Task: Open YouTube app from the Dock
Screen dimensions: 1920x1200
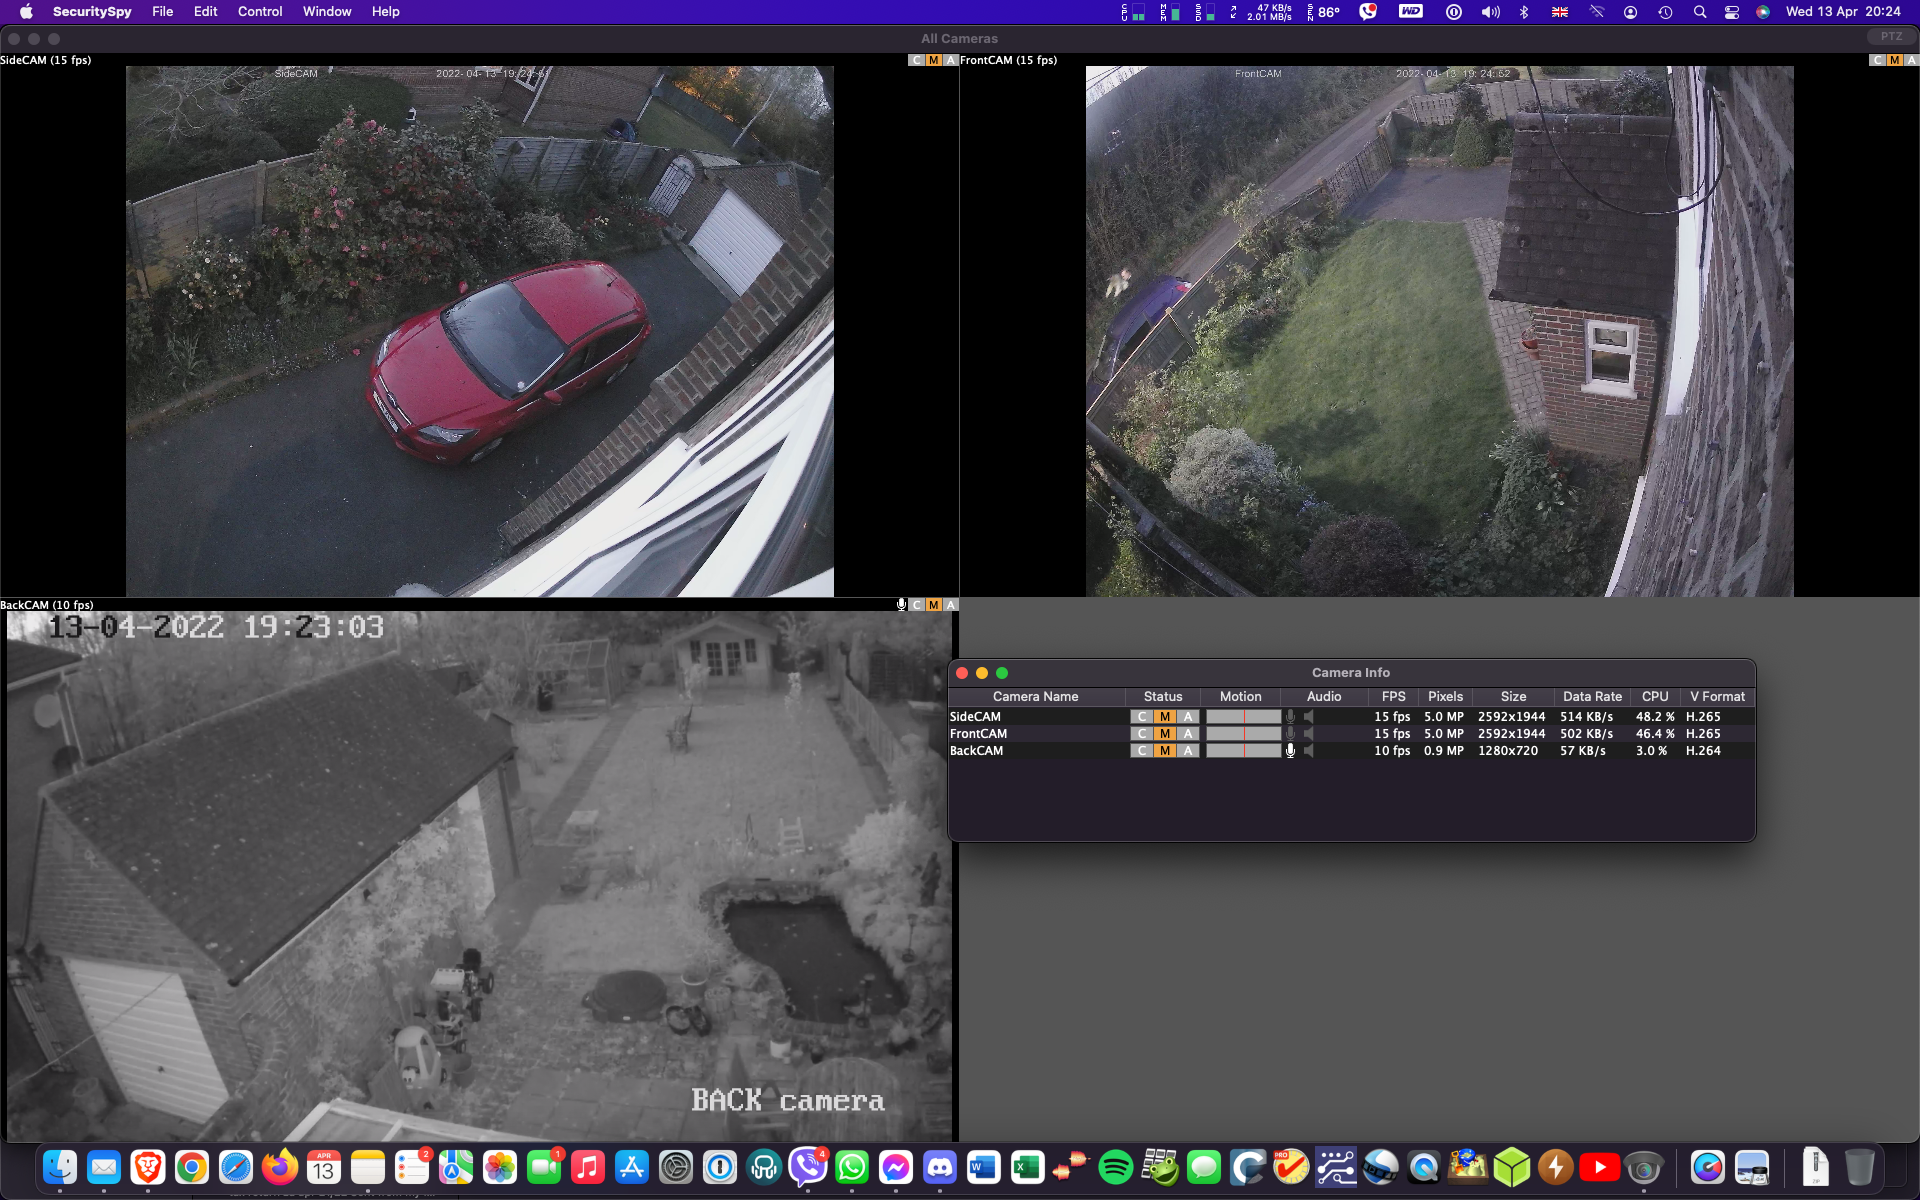Action: pyautogui.click(x=1600, y=1167)
